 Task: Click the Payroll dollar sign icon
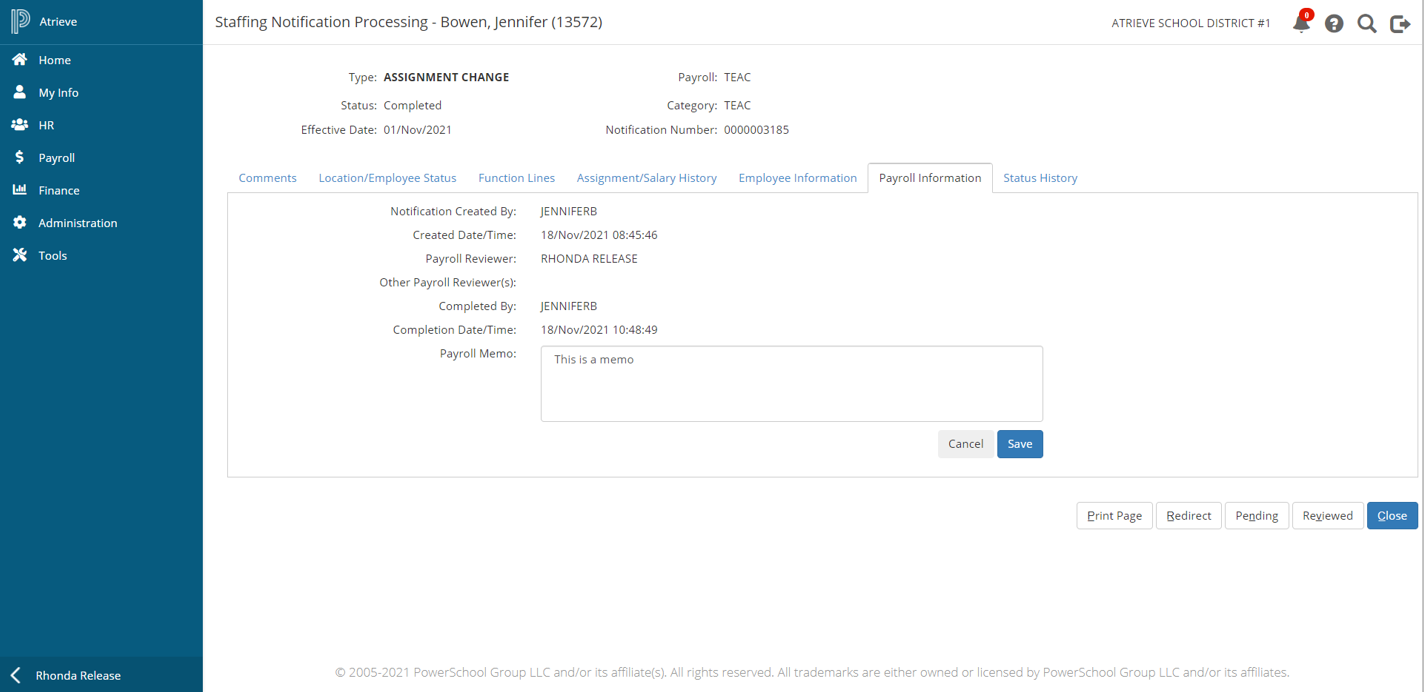click(19, 158)
